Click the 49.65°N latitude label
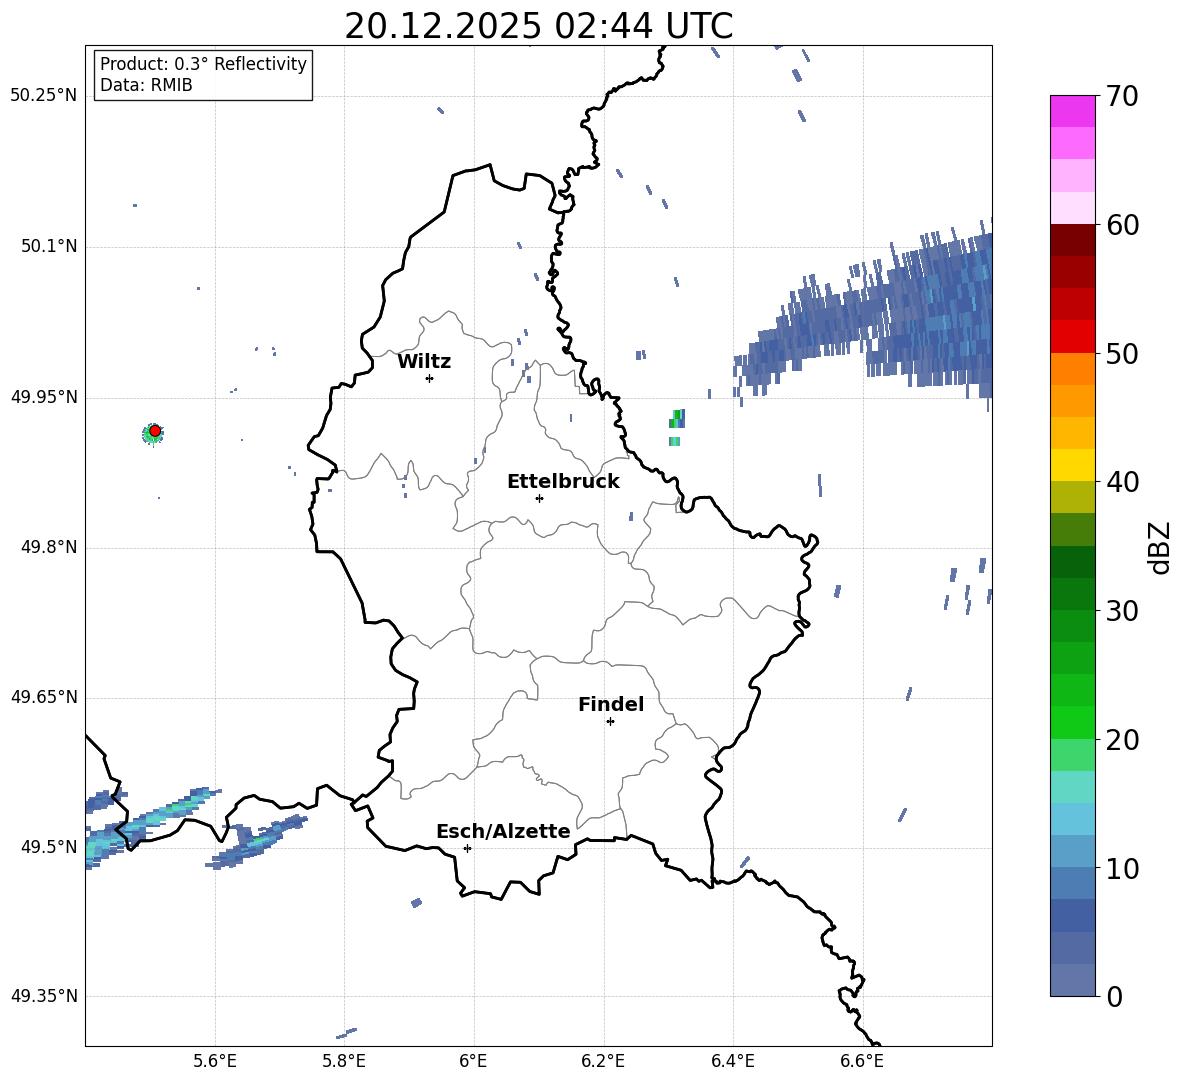This screenshot has width=1184, height=1081. click(44, 697)
